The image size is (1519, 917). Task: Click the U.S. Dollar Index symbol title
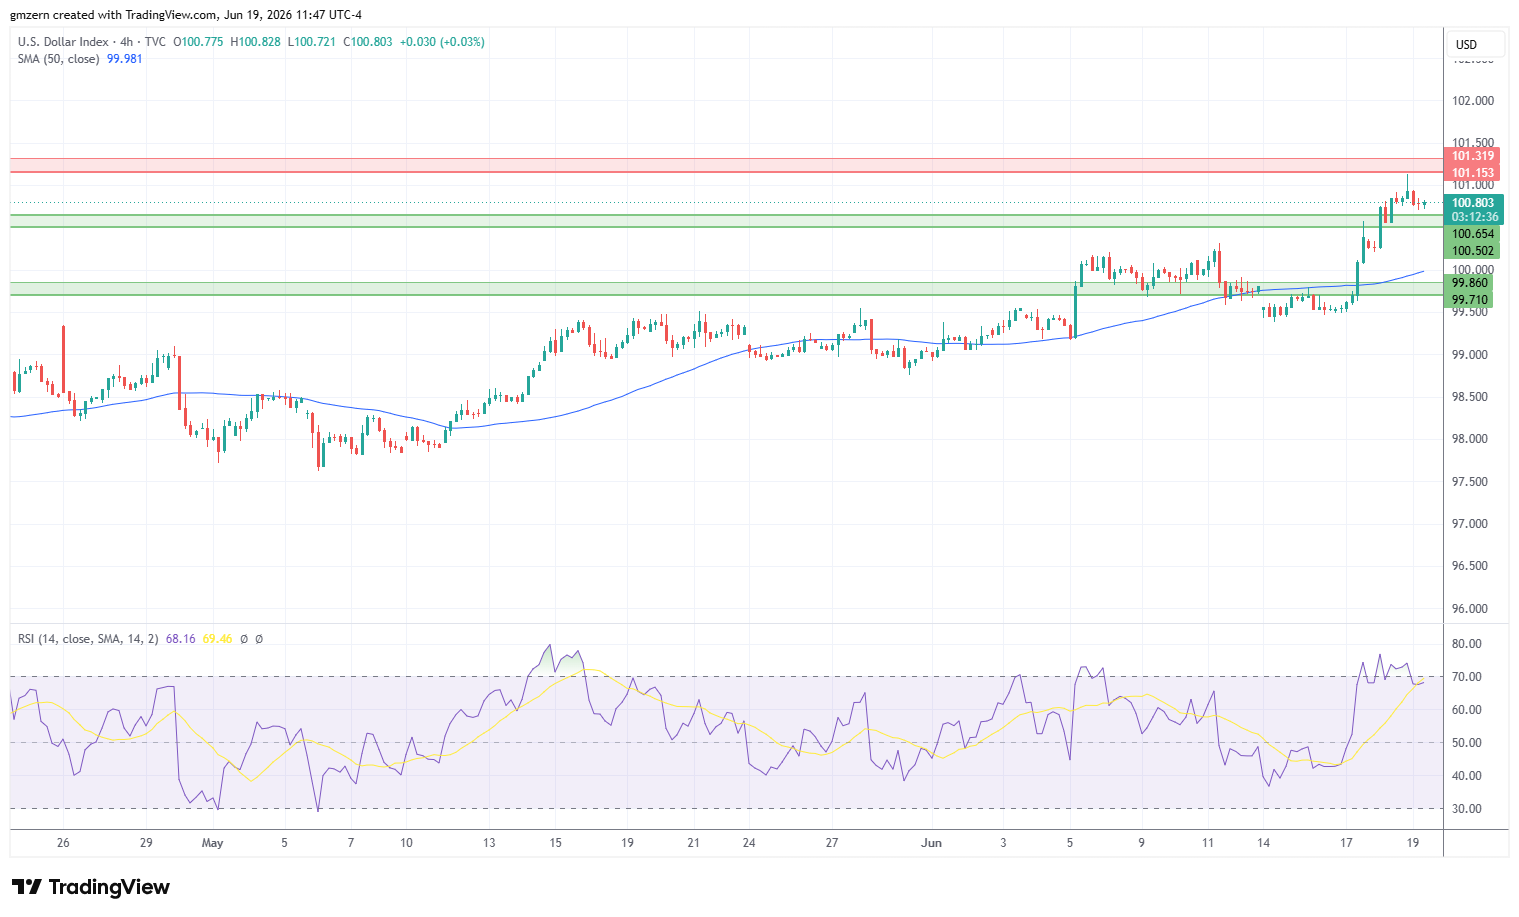tap(62, 42)
